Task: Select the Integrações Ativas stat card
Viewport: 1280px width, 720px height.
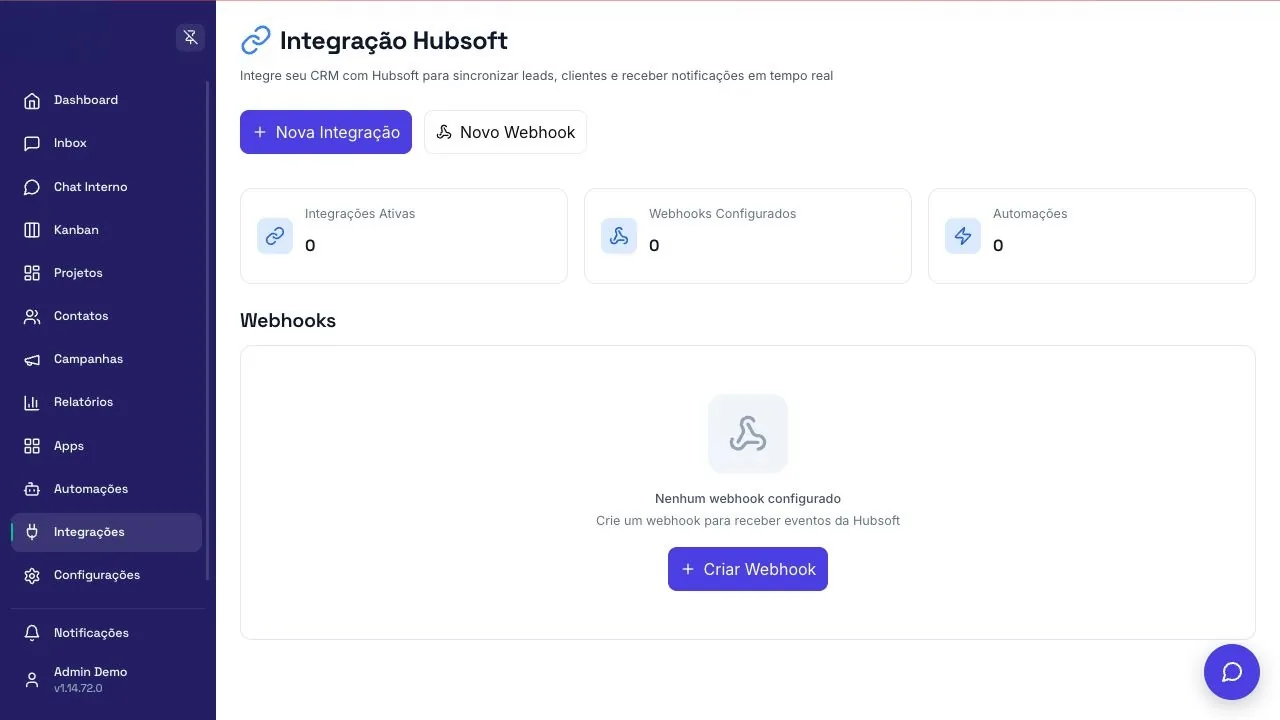Action: pos(404,236)
